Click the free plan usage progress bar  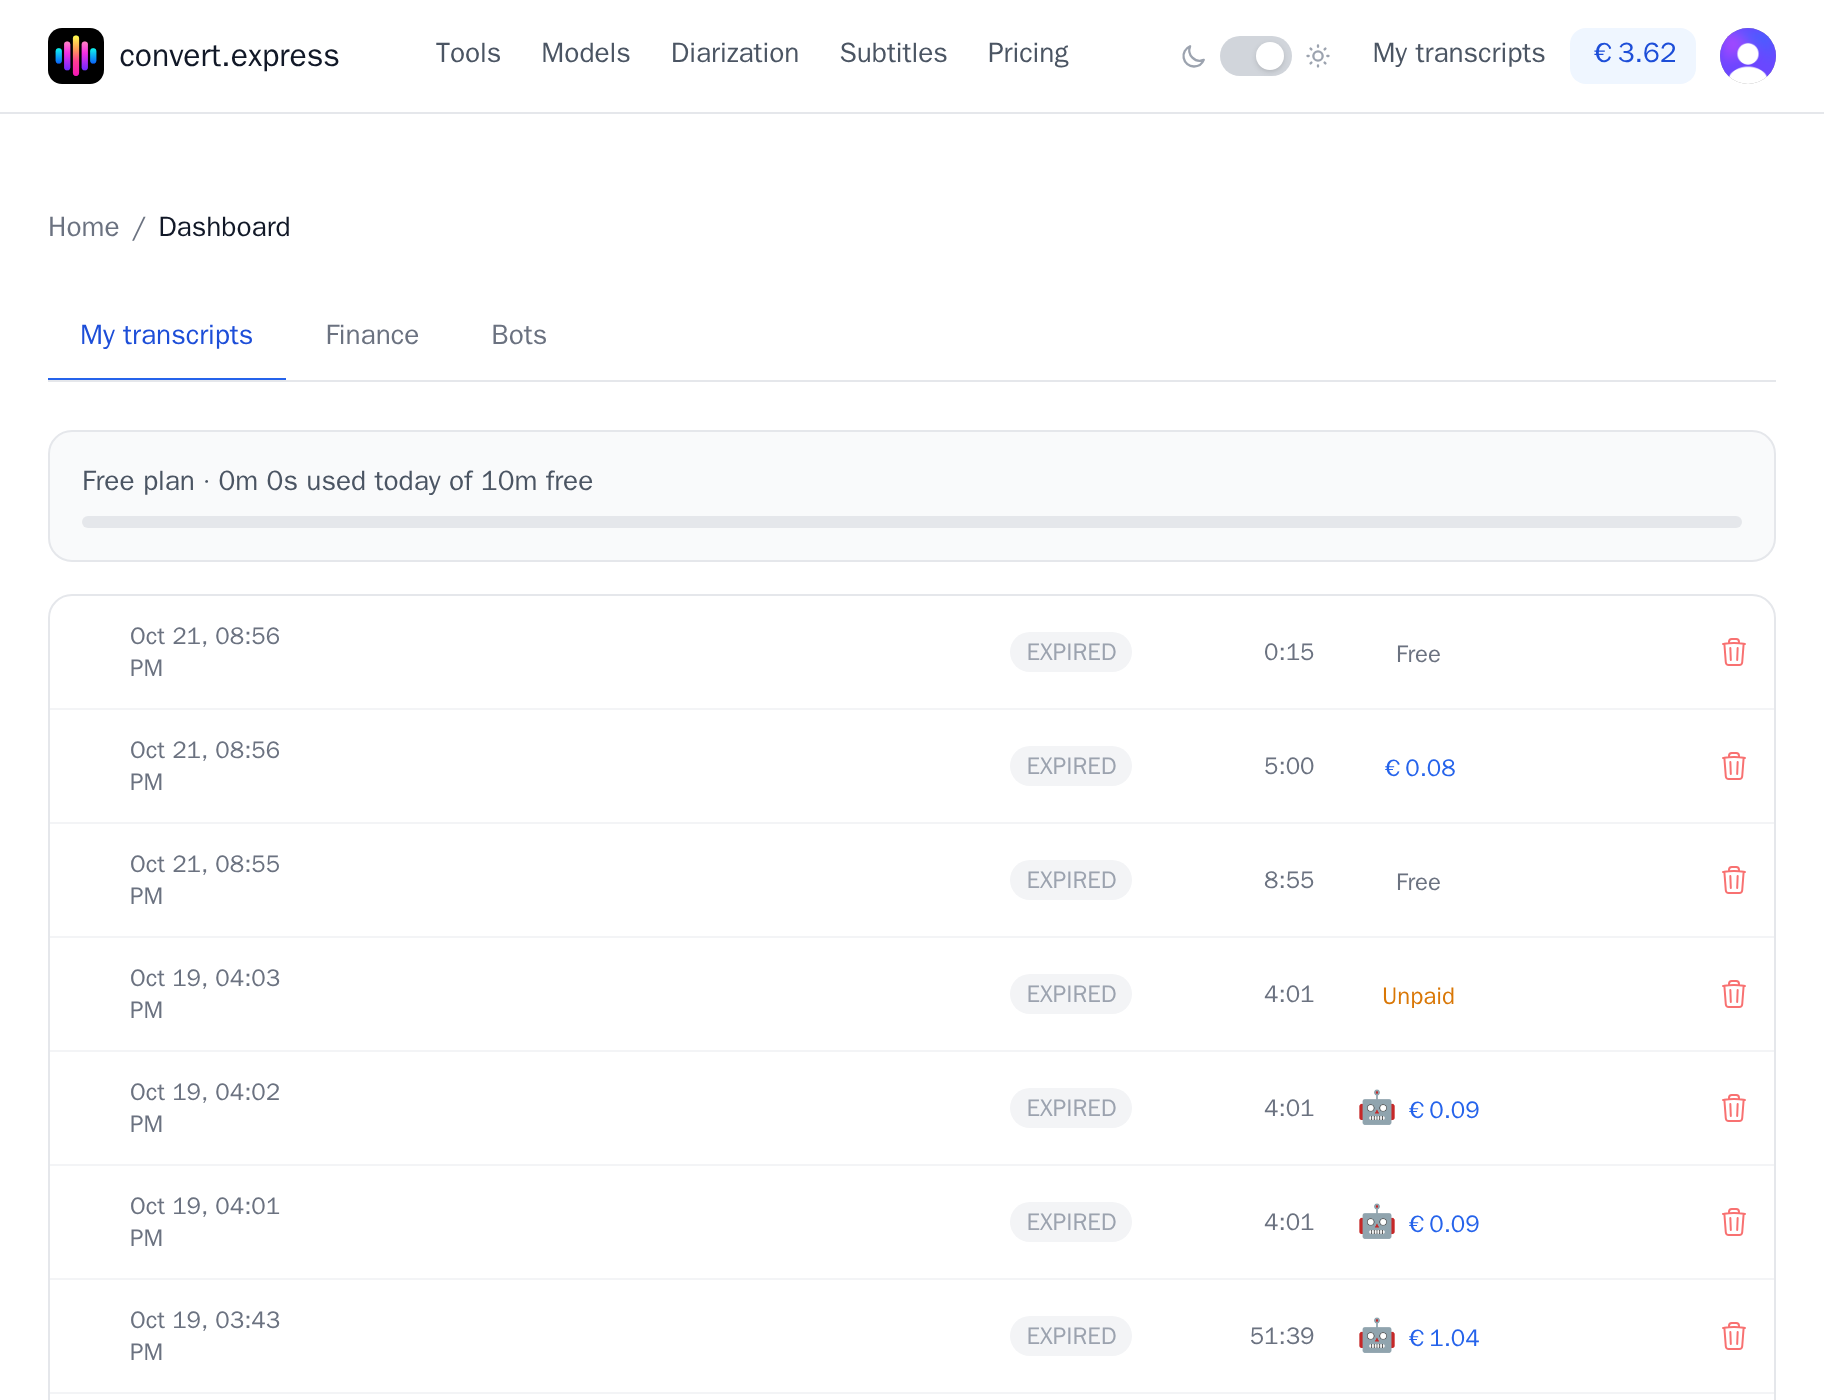(912, 522)
